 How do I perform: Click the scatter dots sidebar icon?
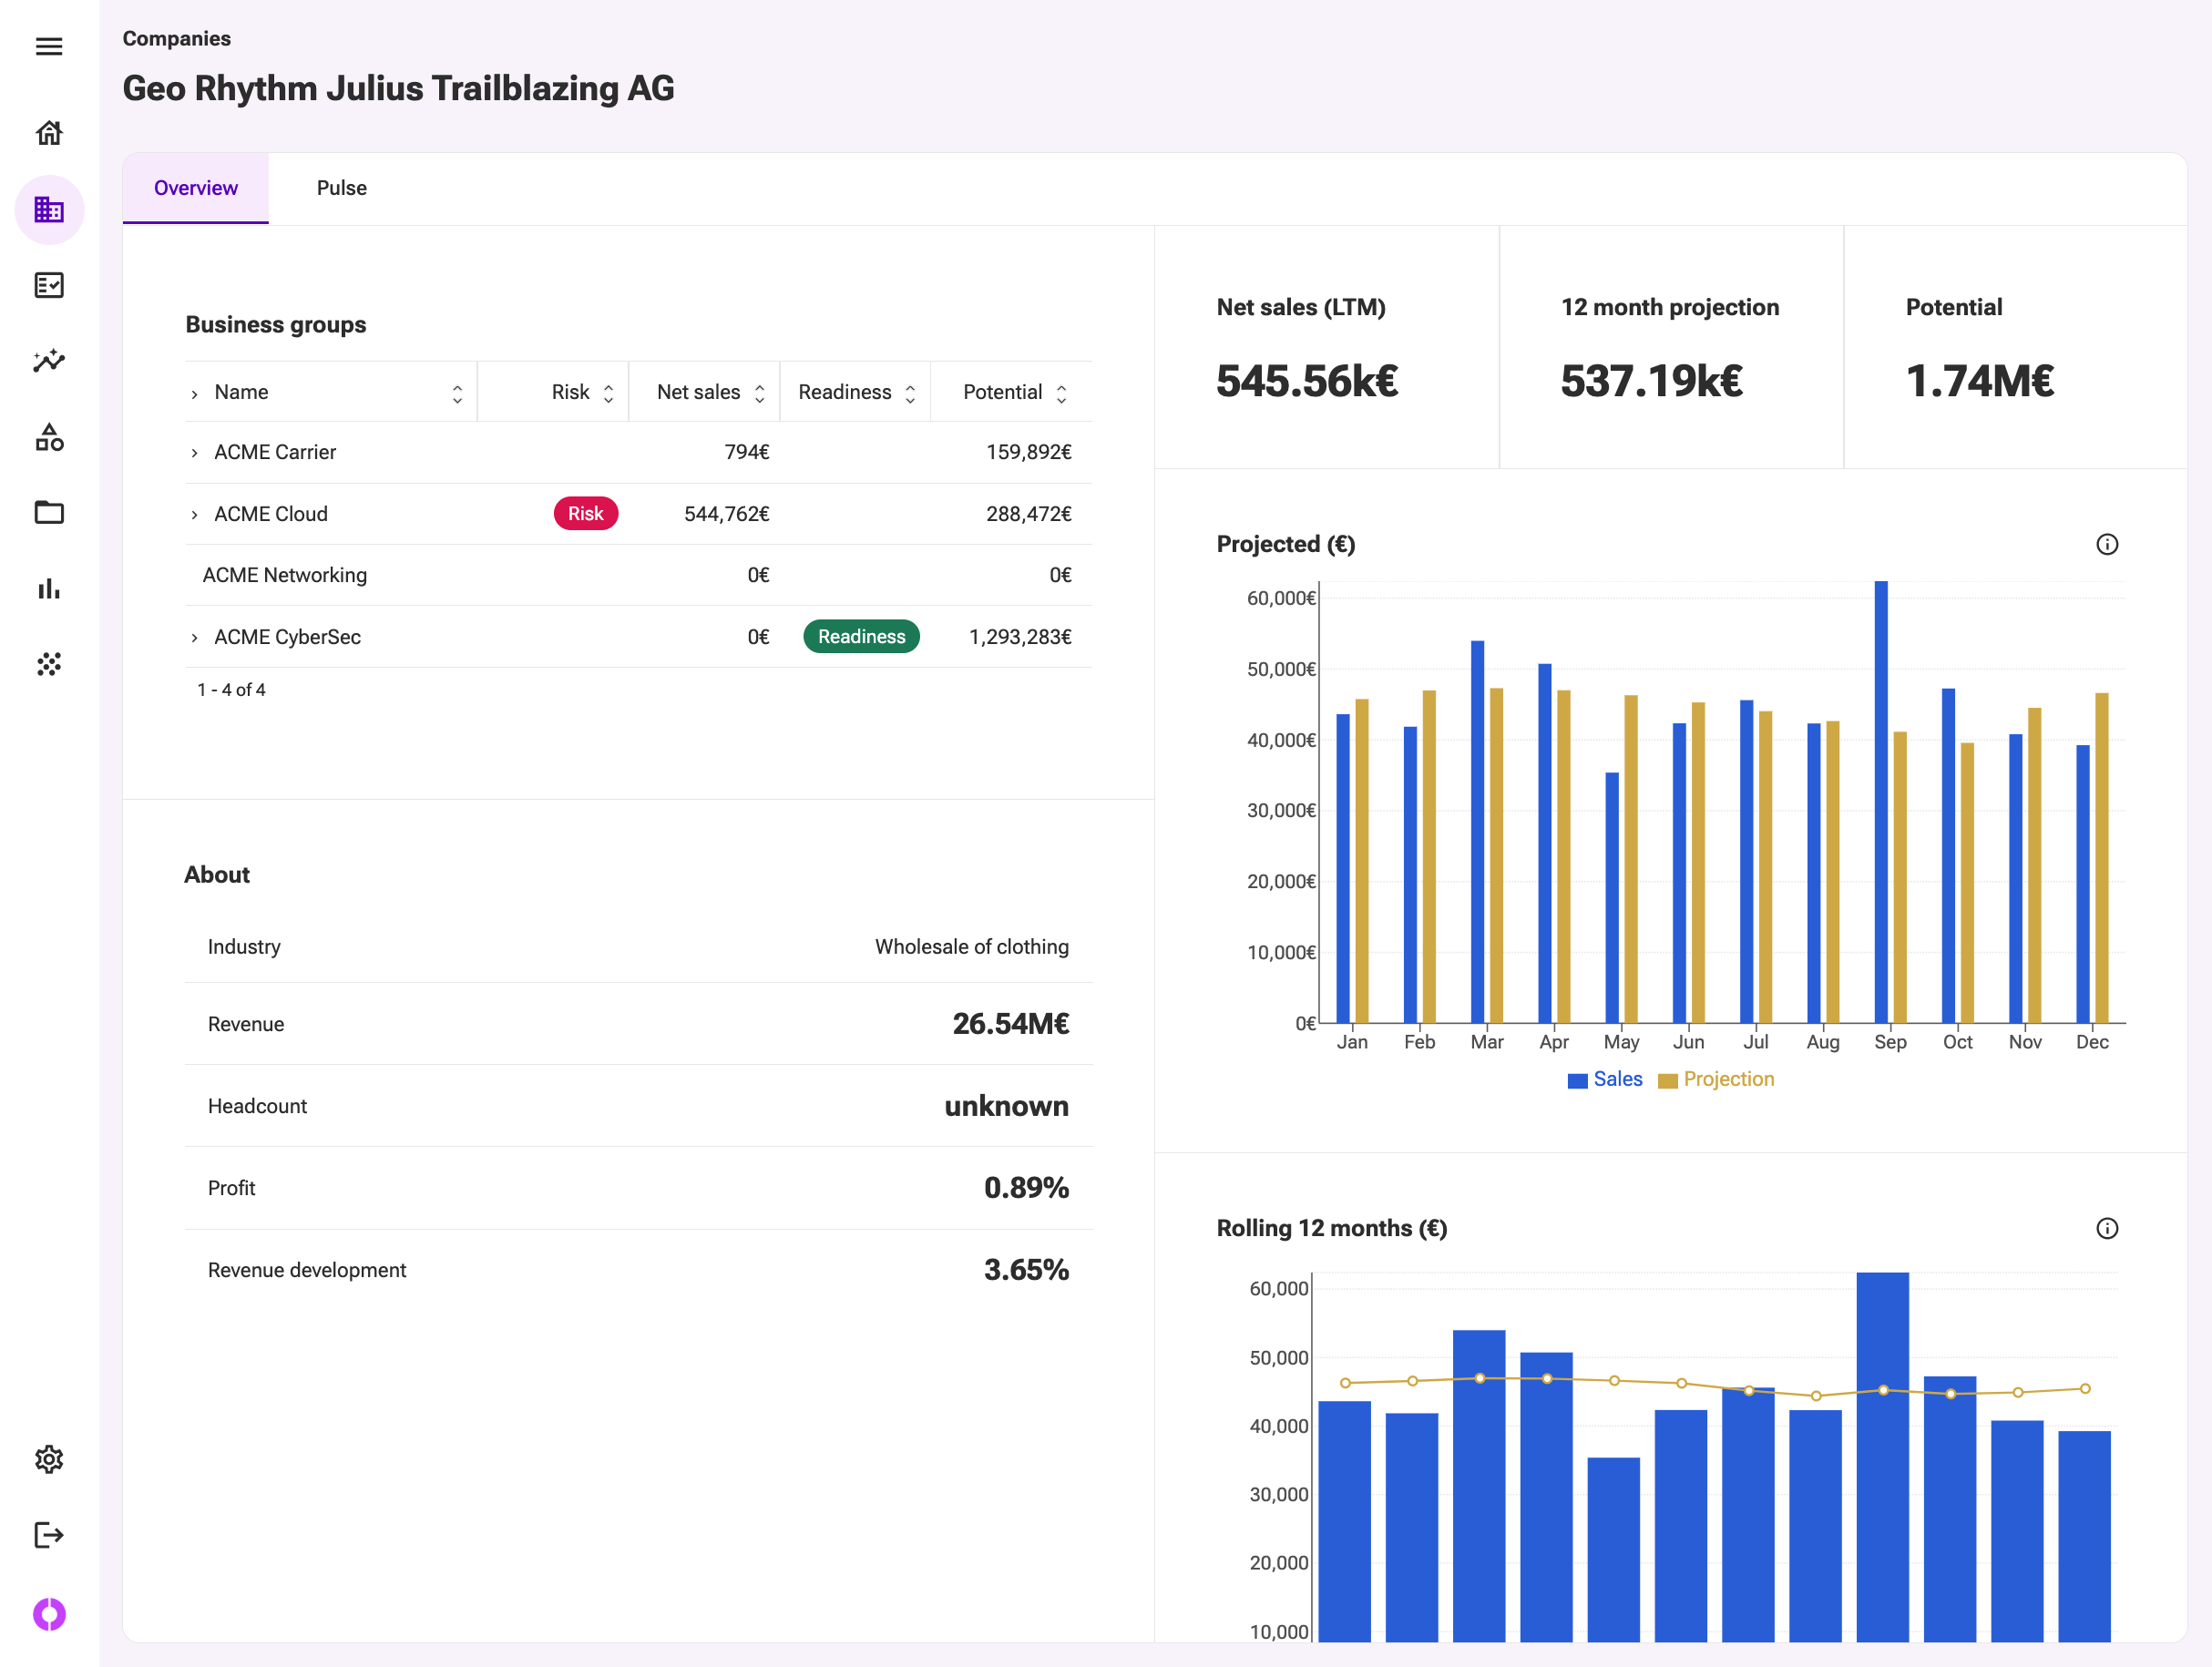(x=49, y=664)
